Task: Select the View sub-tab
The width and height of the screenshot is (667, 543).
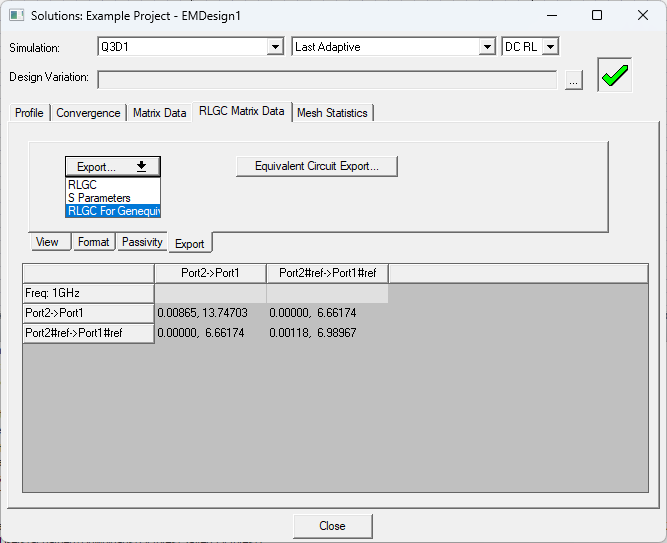Action: (x=47, y=242)
